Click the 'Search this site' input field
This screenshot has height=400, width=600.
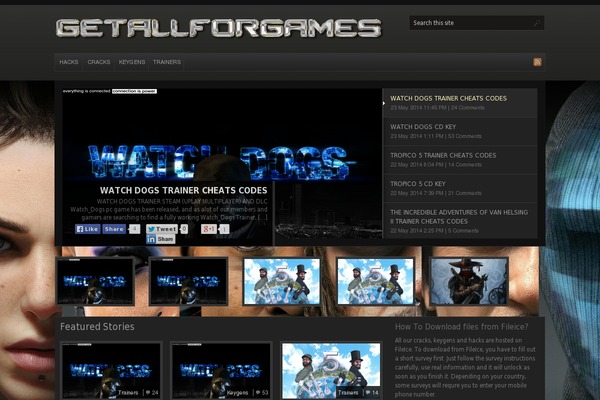[x=468, y=22]
